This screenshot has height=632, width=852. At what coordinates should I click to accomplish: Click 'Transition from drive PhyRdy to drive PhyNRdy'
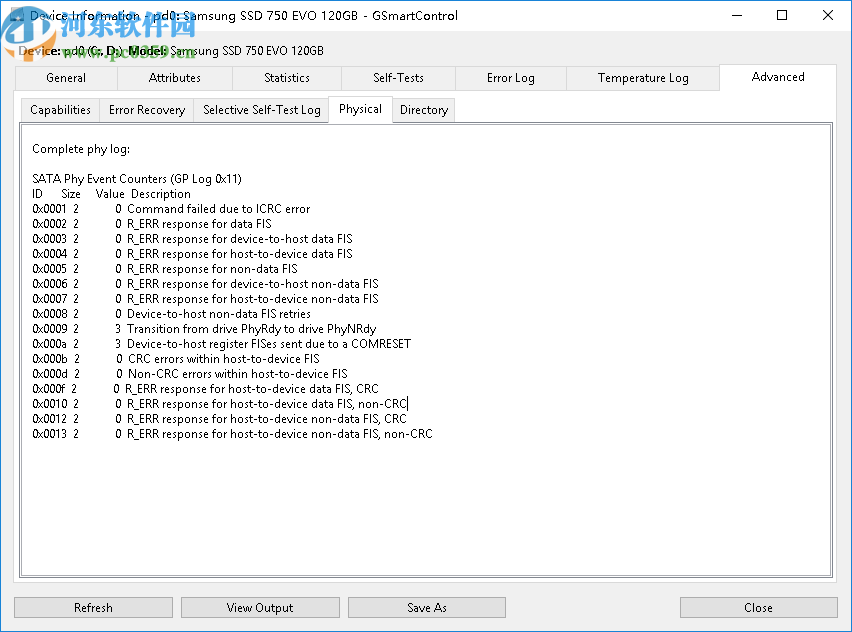(251, 329)
